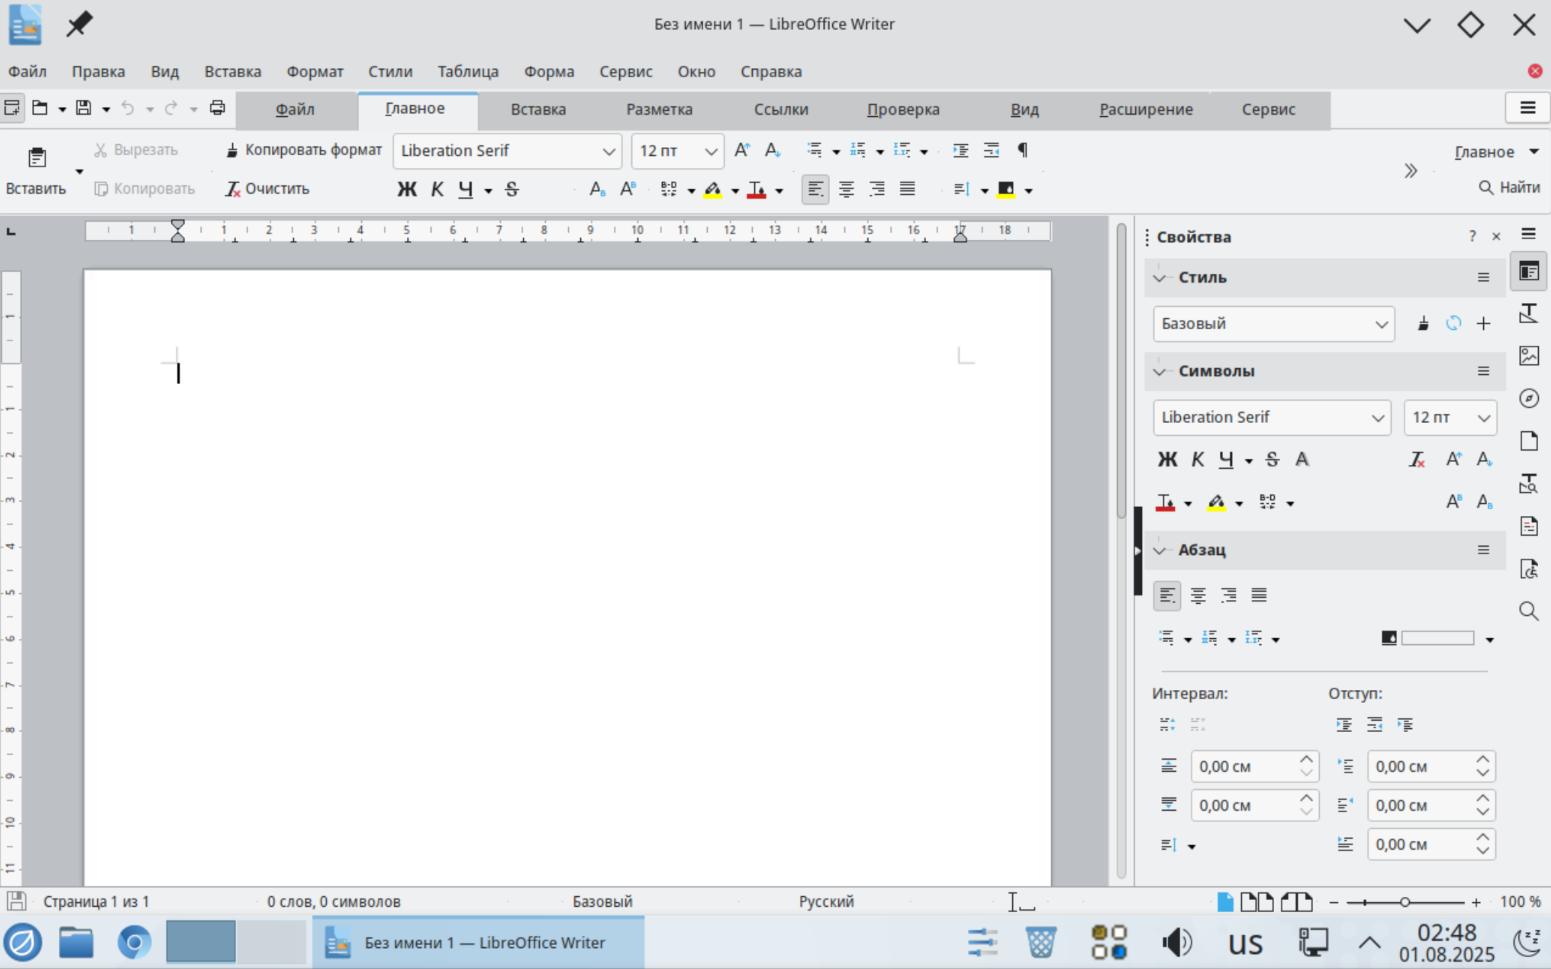Open the Liberation Serif font dropdown in the ribbon
The height and width of the screenshot is (969, 1551).
608,151
